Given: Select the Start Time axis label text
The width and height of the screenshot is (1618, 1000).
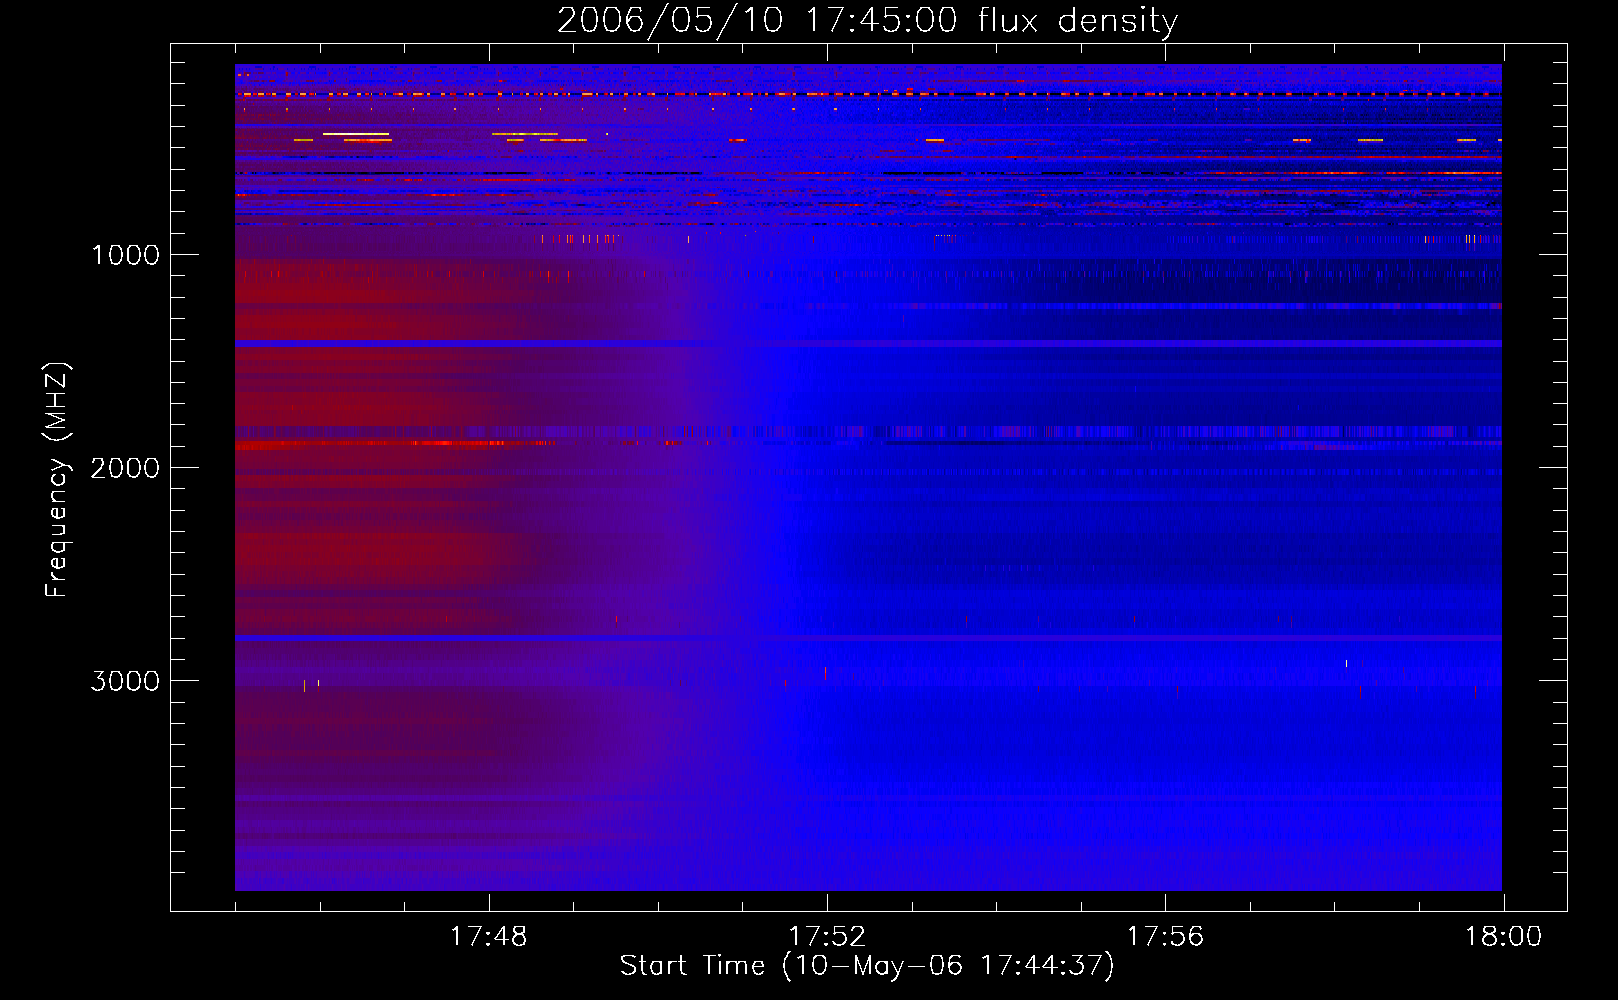Looking at the screenshot, I should [867, 966].
